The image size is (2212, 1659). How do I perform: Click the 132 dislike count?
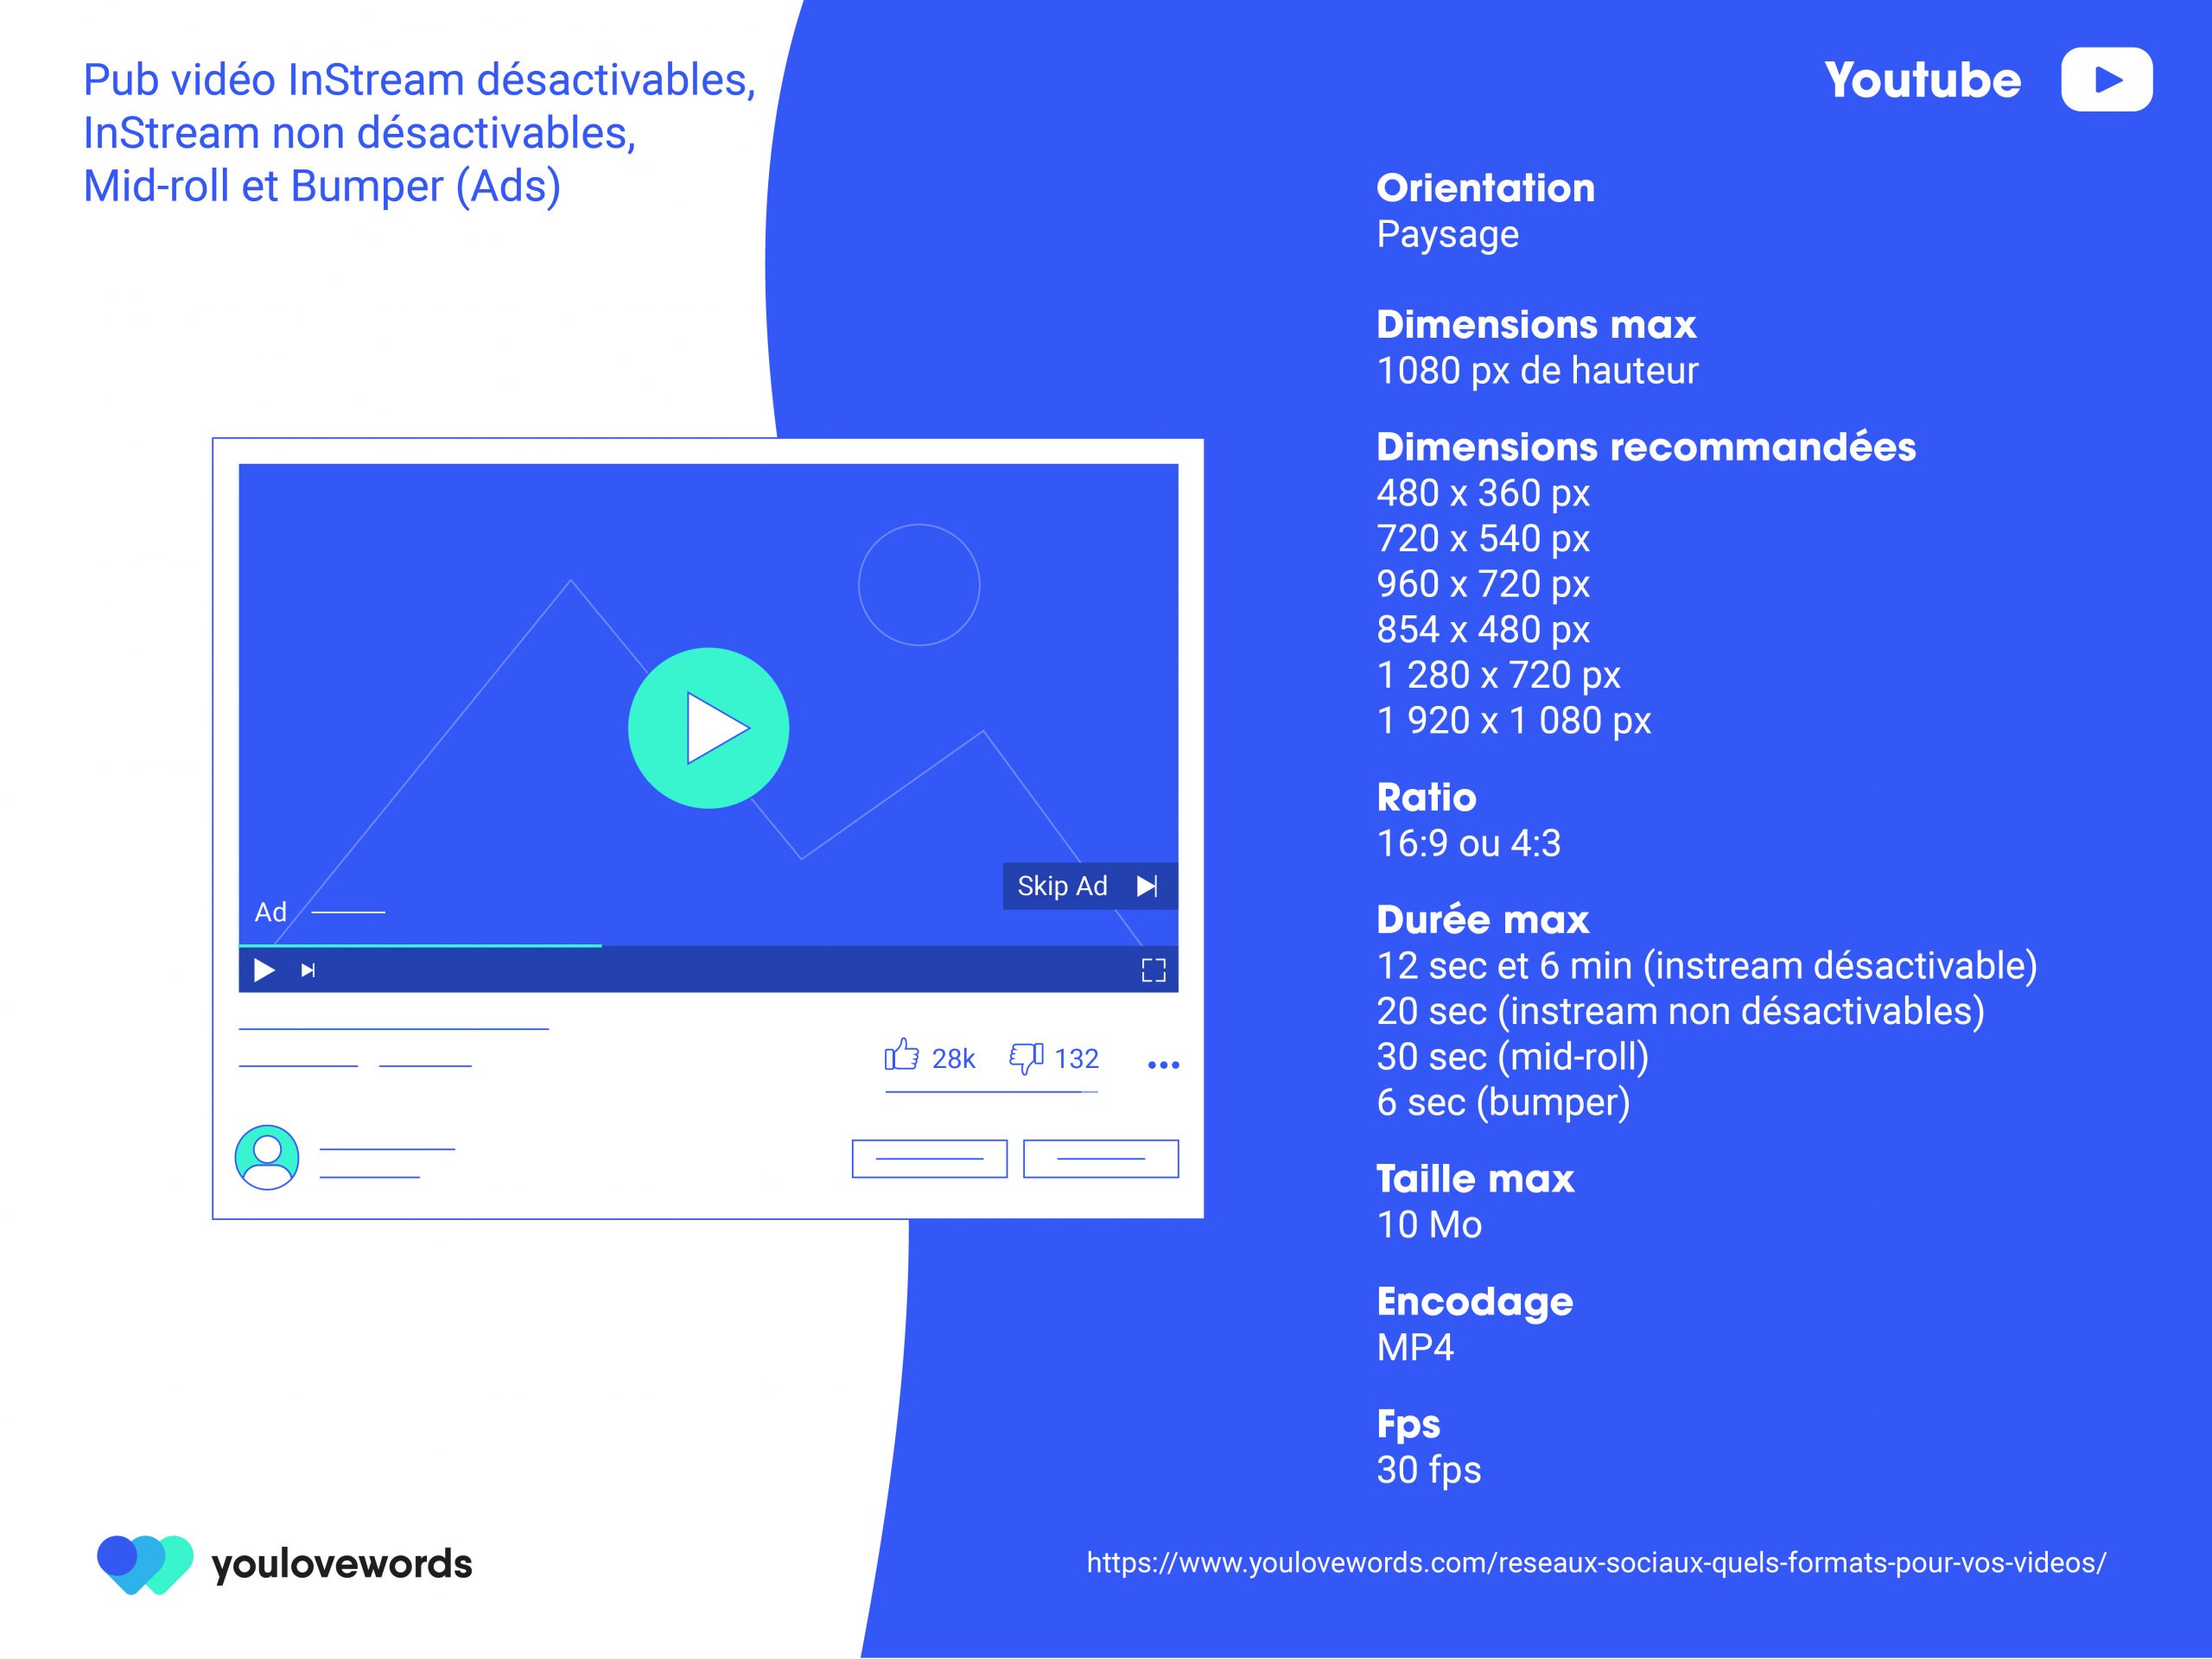pyautogui.click(x=1076, y=1058)
